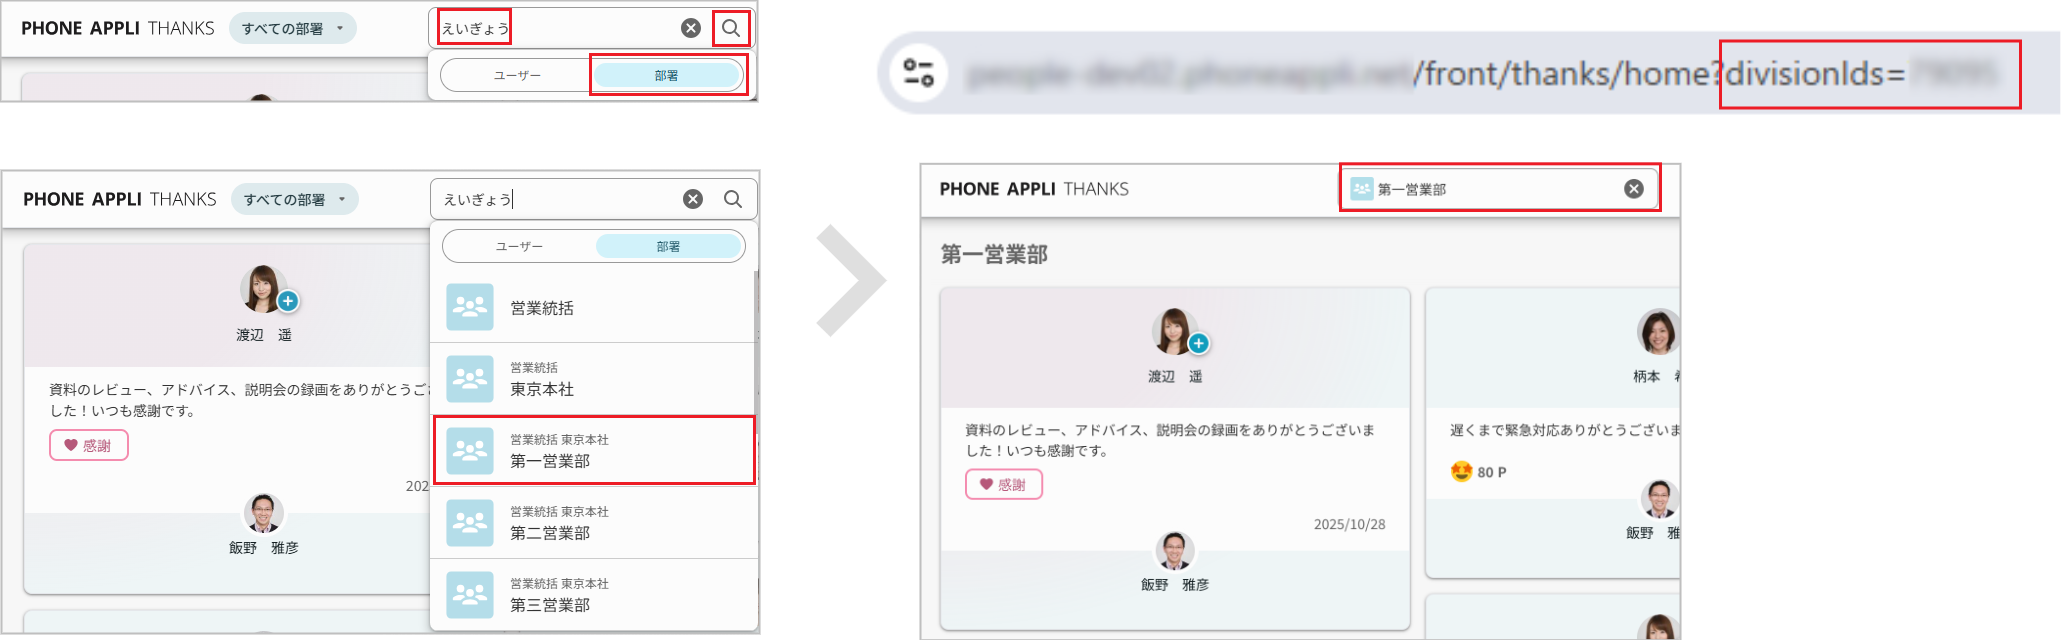Open すべての部署 dropdown in results-list screenshot

pyautogui.click(x=295, y=199)
